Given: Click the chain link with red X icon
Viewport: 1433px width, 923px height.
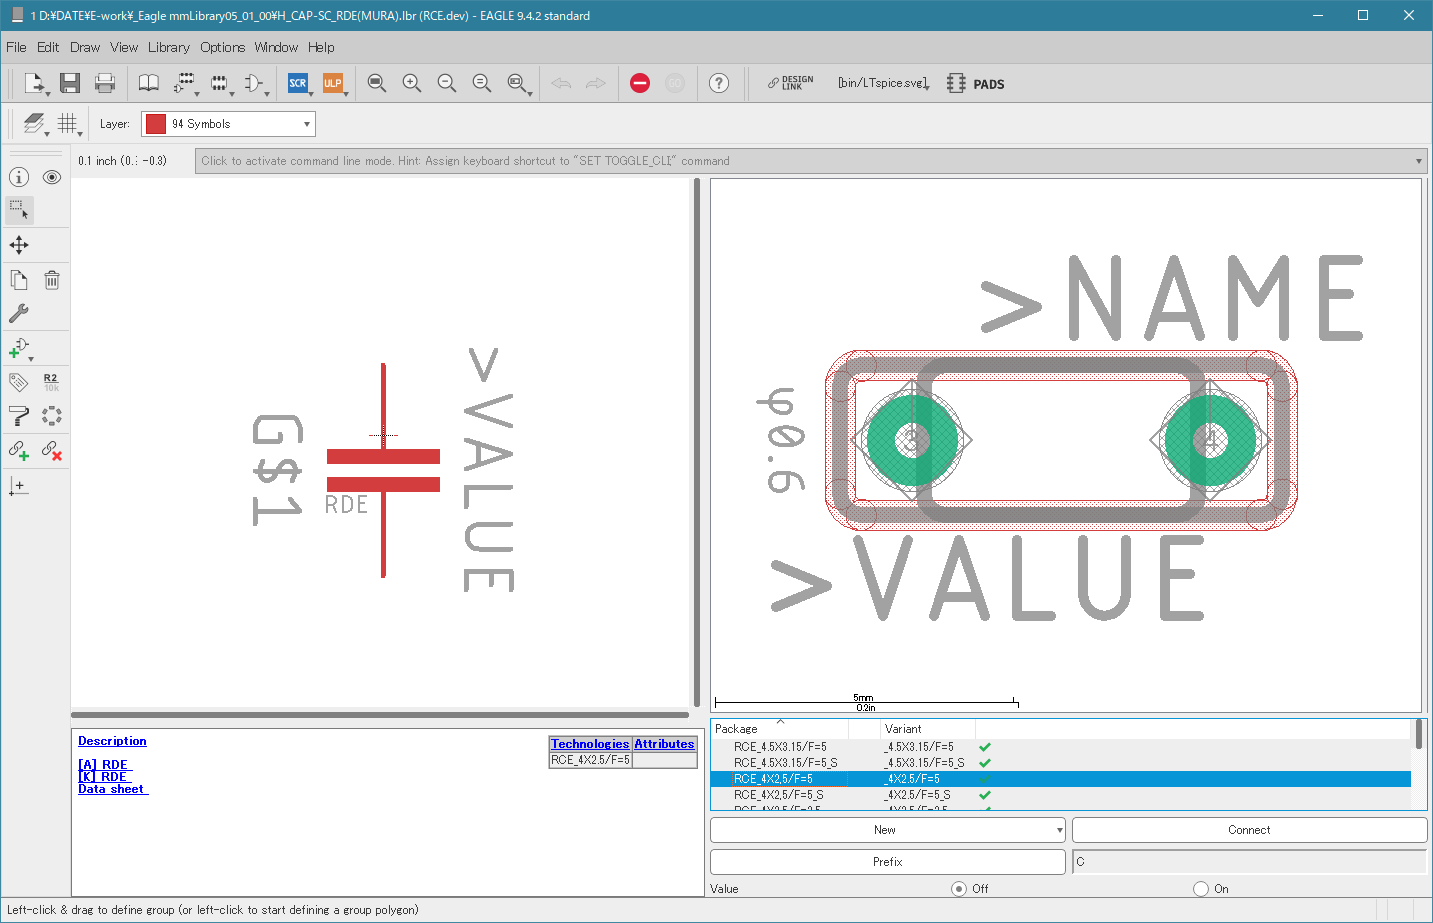Looking at the screenshot, I should point(52,450).
